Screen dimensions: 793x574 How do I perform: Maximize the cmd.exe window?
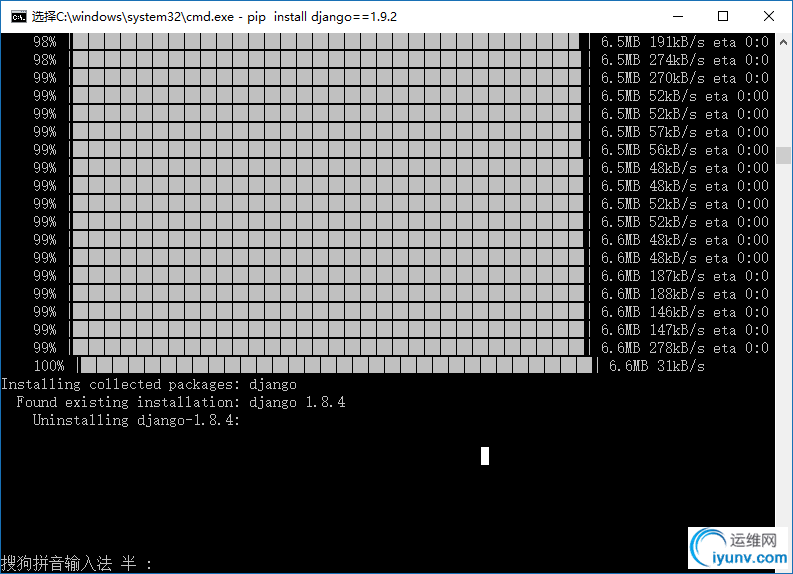click(723, 16)
